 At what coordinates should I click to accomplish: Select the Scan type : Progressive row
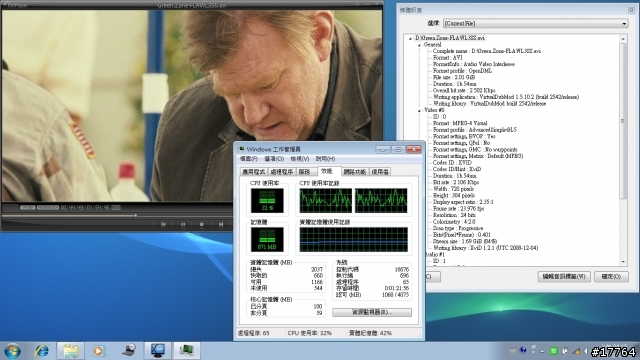coord(458,228)
